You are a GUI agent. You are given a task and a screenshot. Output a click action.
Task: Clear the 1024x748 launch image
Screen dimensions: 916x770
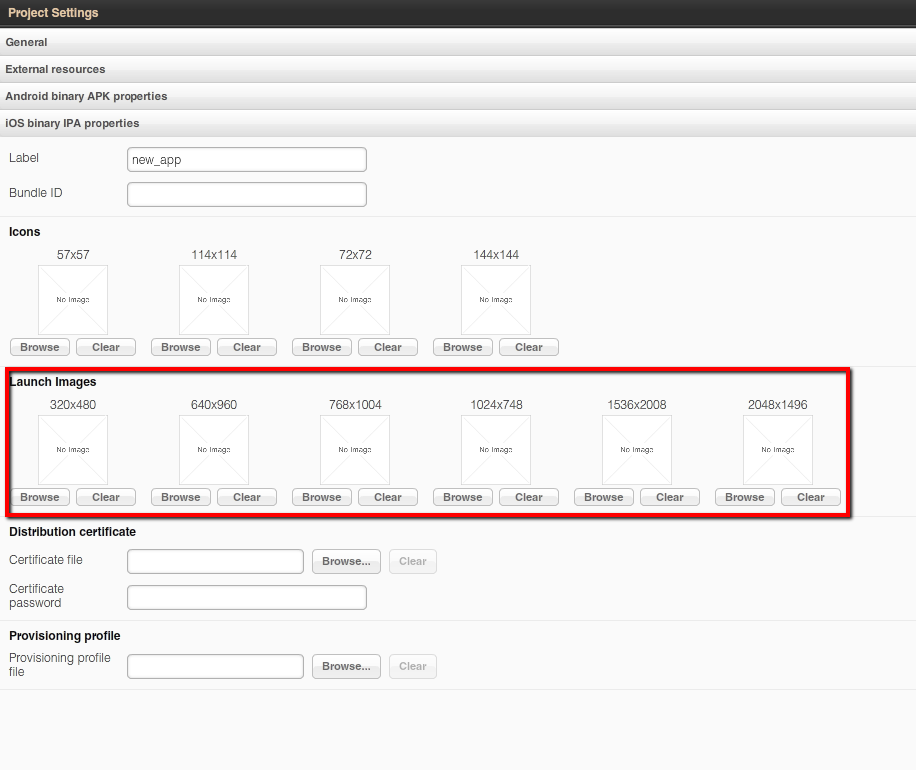(529, 497)
